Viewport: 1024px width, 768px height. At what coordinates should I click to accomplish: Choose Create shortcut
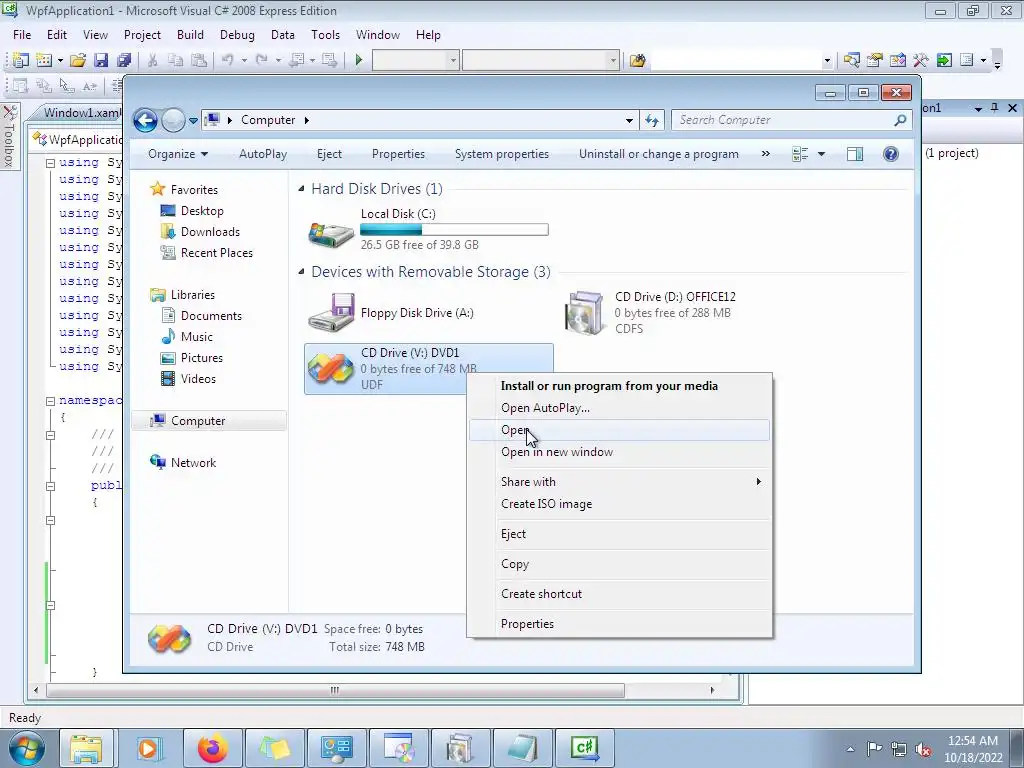pyautogui.click(x=619, y=594)
